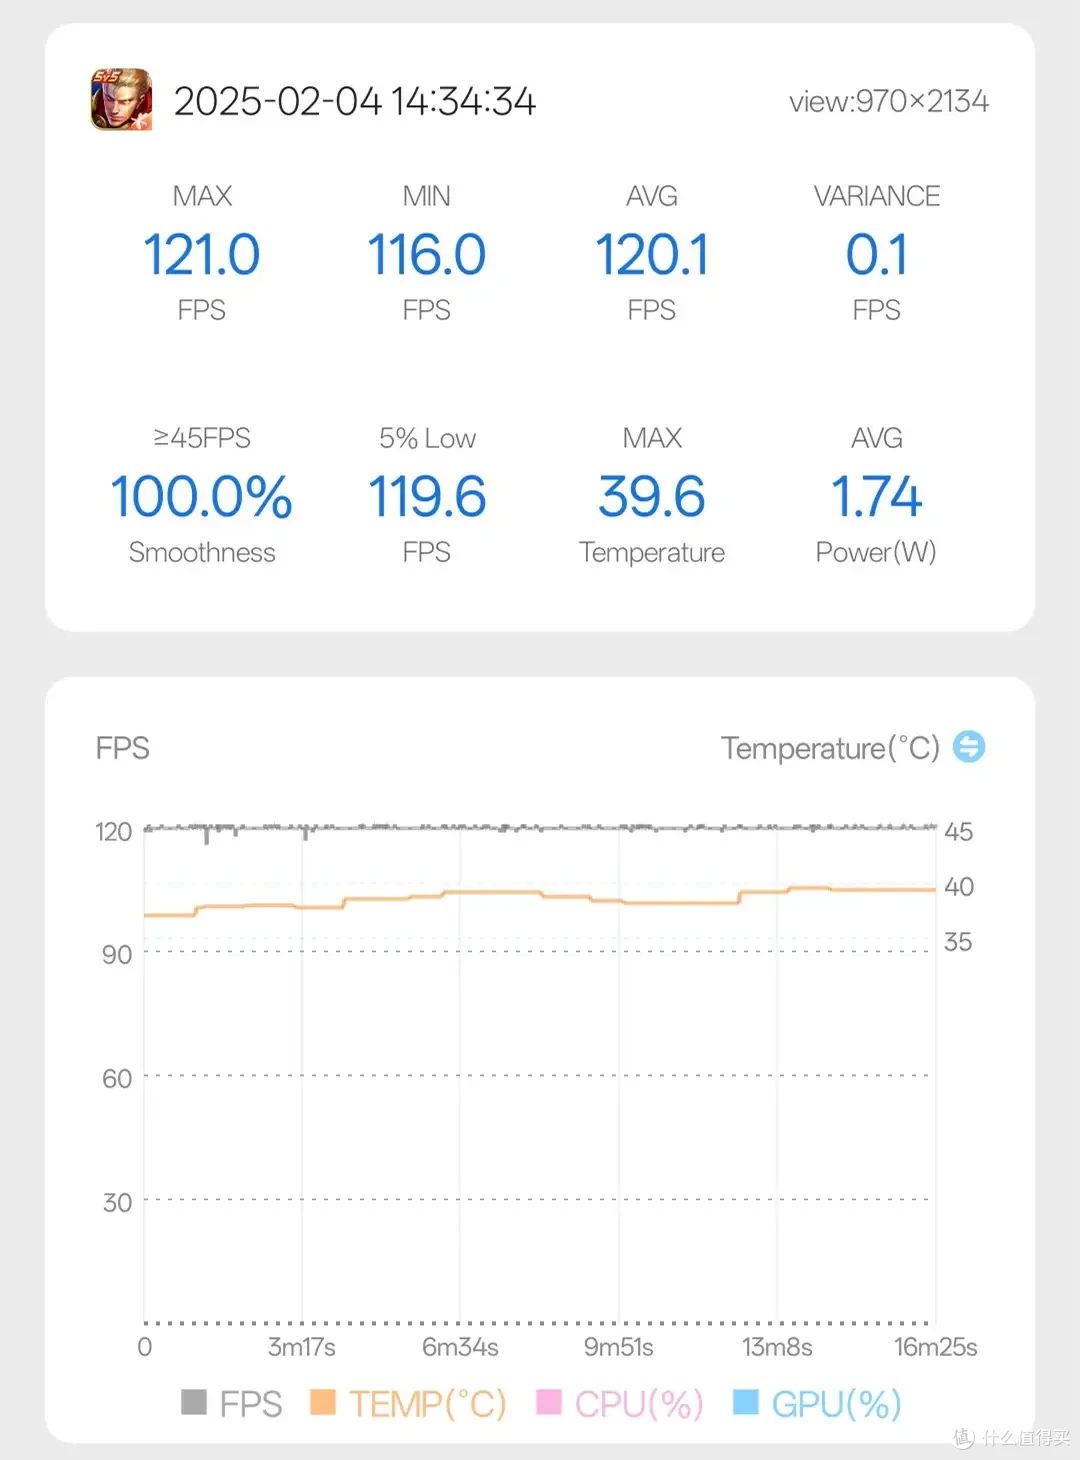This screenshot has width=1080, height=1460.
Task: Open the Temperature(°C) axis selector
Action: (x=830, y=748)
